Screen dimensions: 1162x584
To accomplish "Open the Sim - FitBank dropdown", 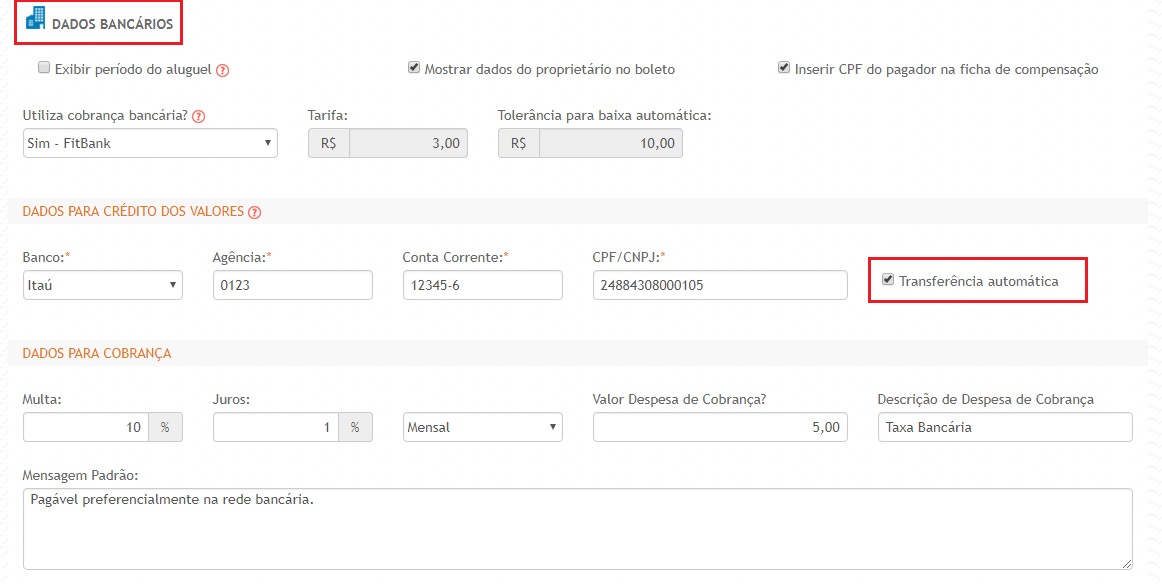I will click(150, 144).
